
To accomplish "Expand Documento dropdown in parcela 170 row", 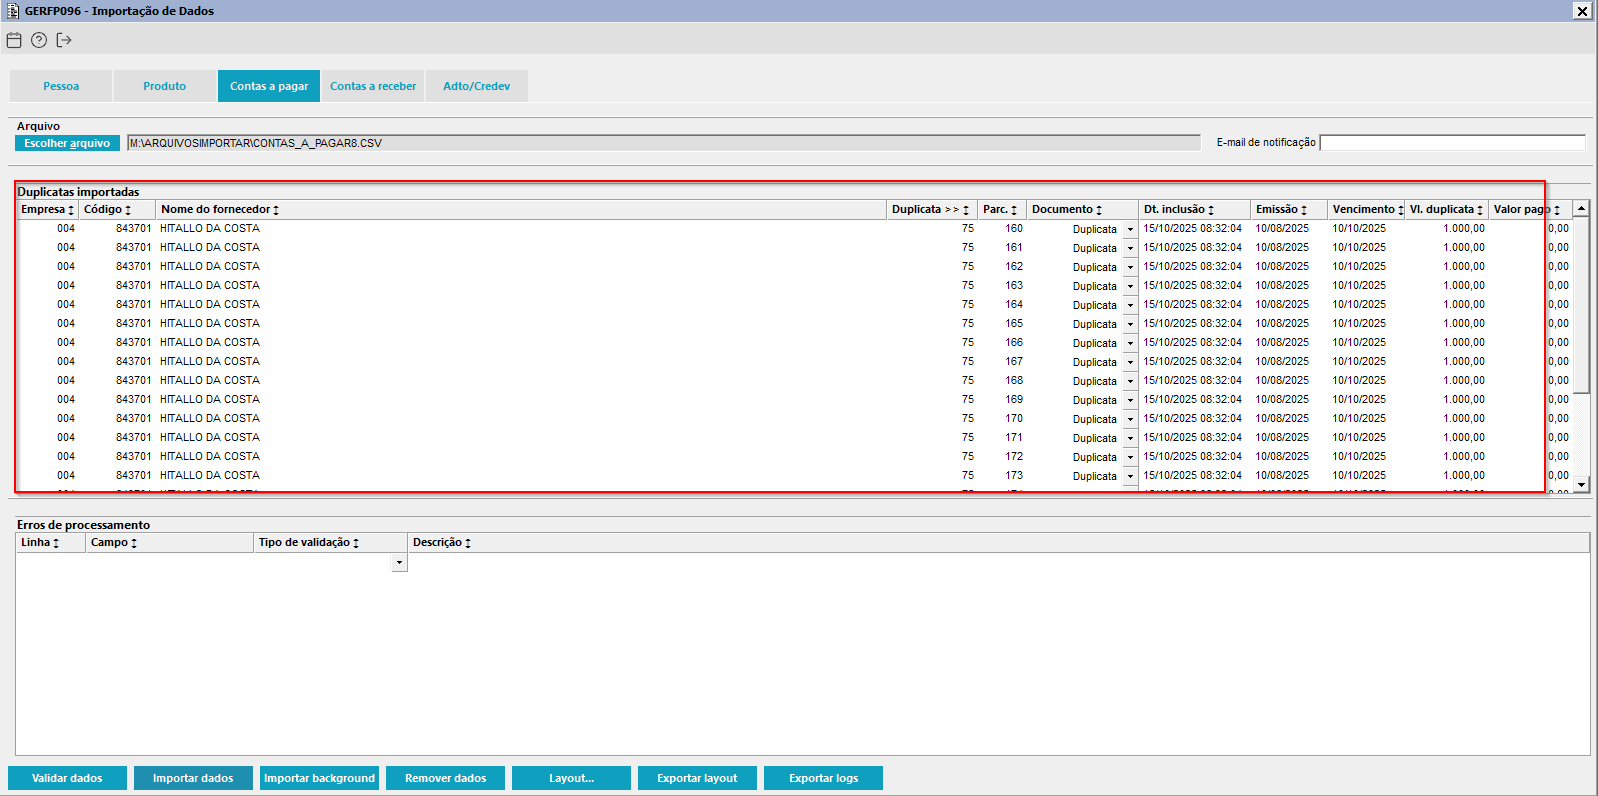I will pos(1130,419).
